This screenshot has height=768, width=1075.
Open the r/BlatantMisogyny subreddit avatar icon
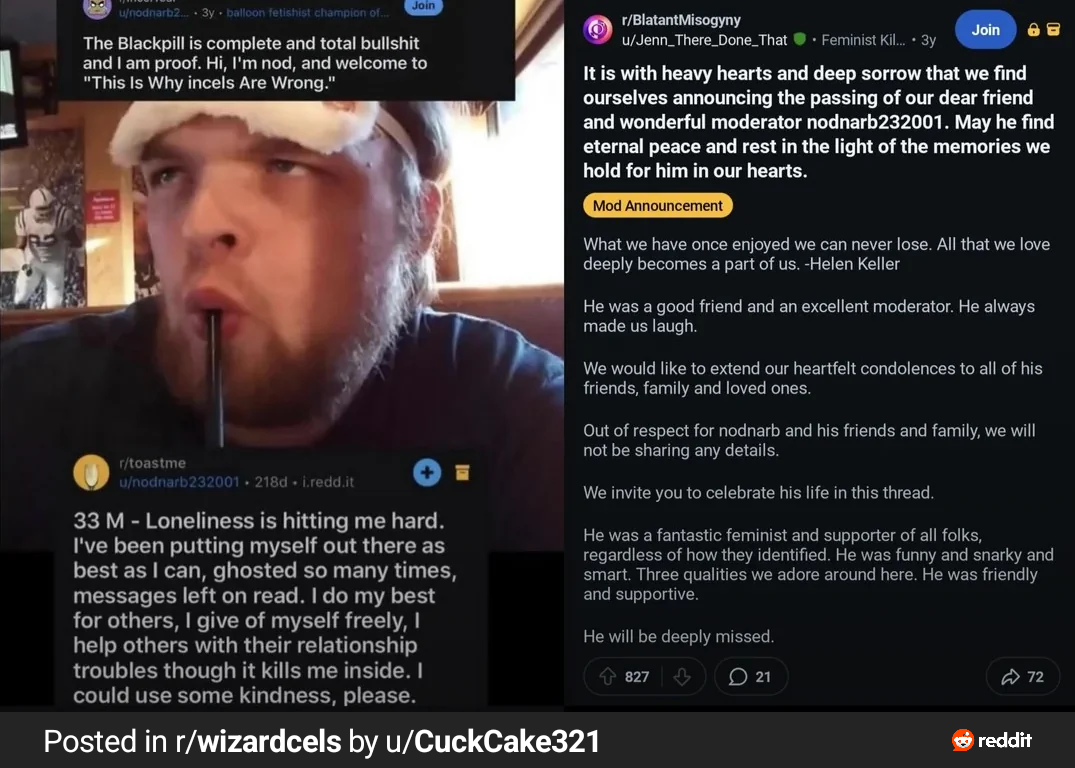point(598,30)
